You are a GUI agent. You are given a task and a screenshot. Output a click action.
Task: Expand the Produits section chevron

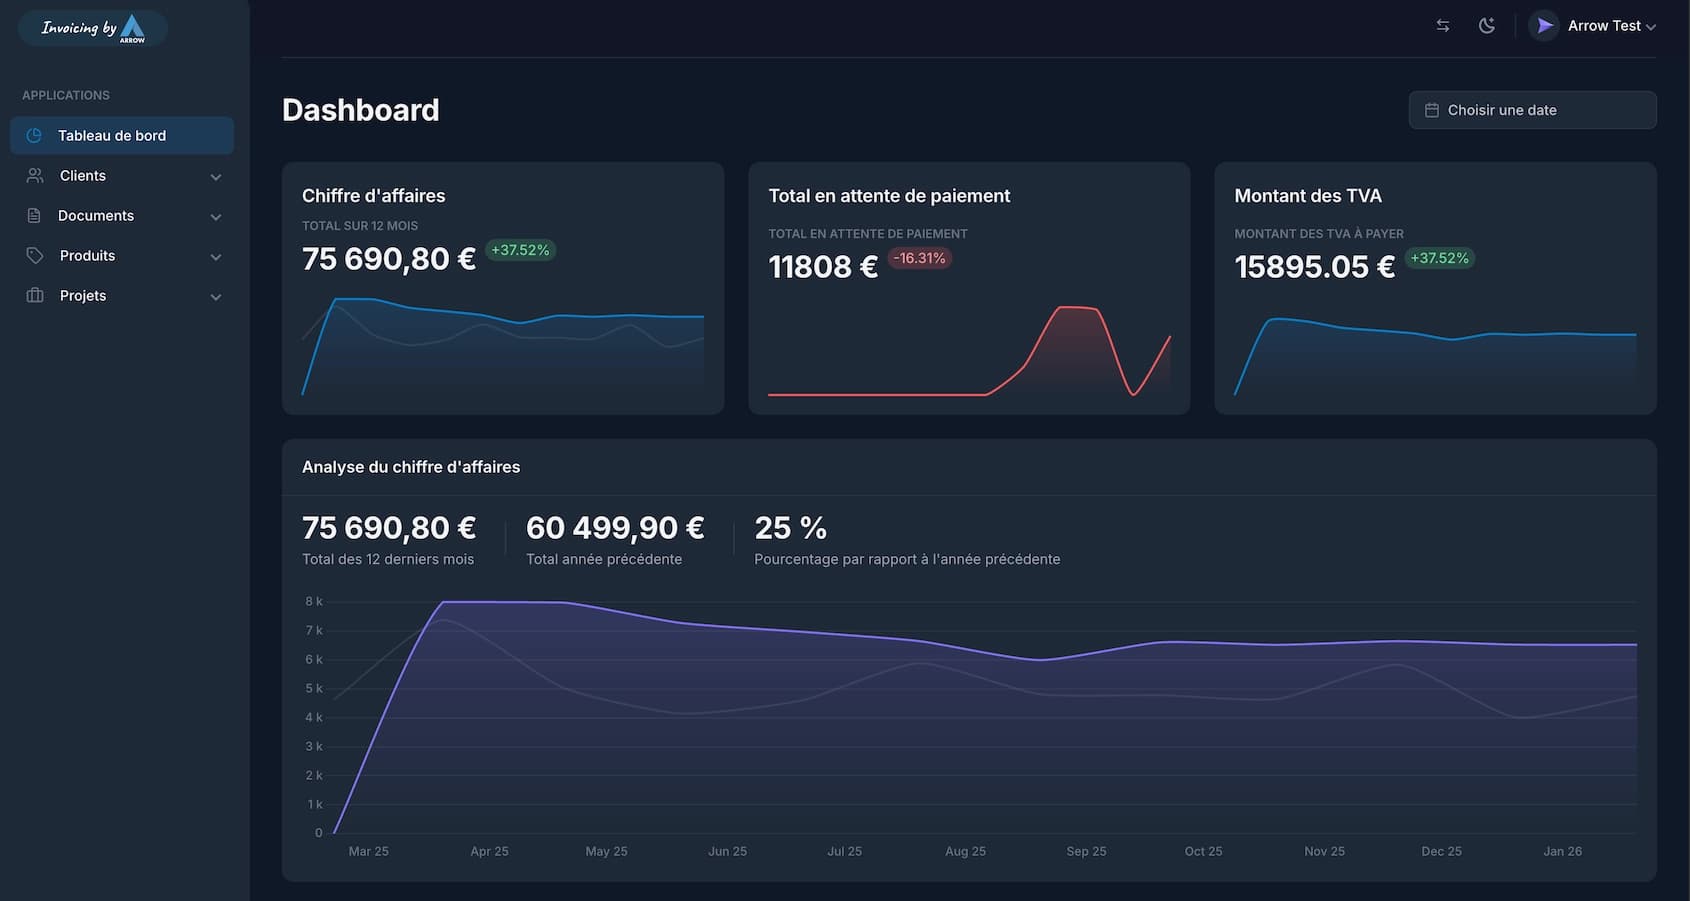tap(216, 256)
